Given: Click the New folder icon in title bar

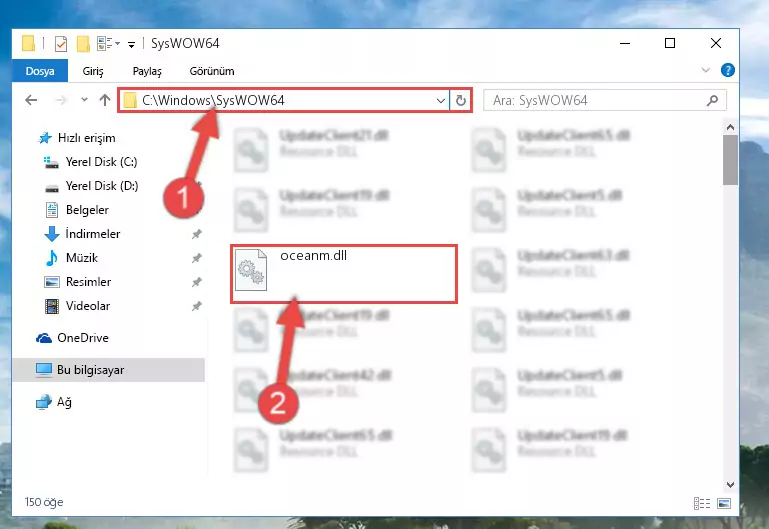Looking at the screenshot, I should pos(83,44).
